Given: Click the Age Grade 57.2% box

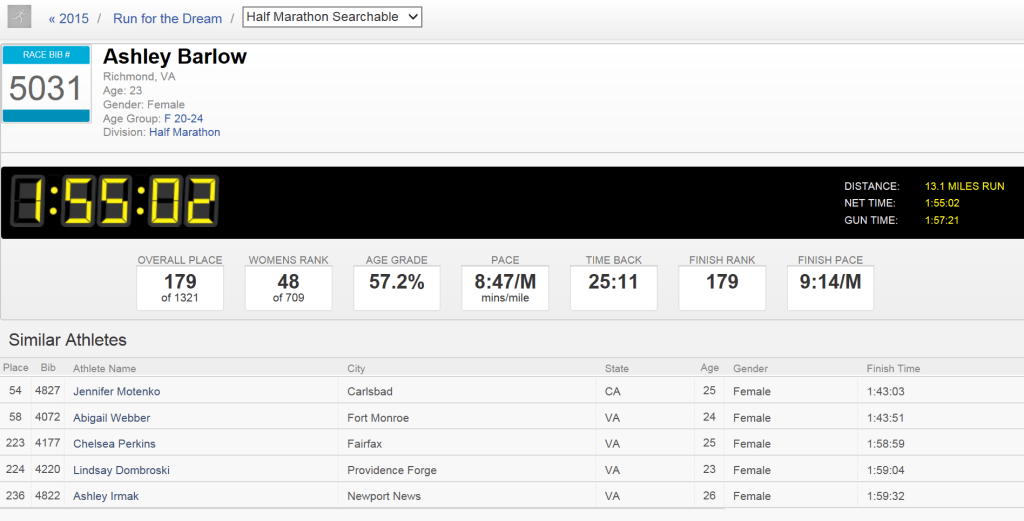Looking at the screenshot, I should [397, 288].
